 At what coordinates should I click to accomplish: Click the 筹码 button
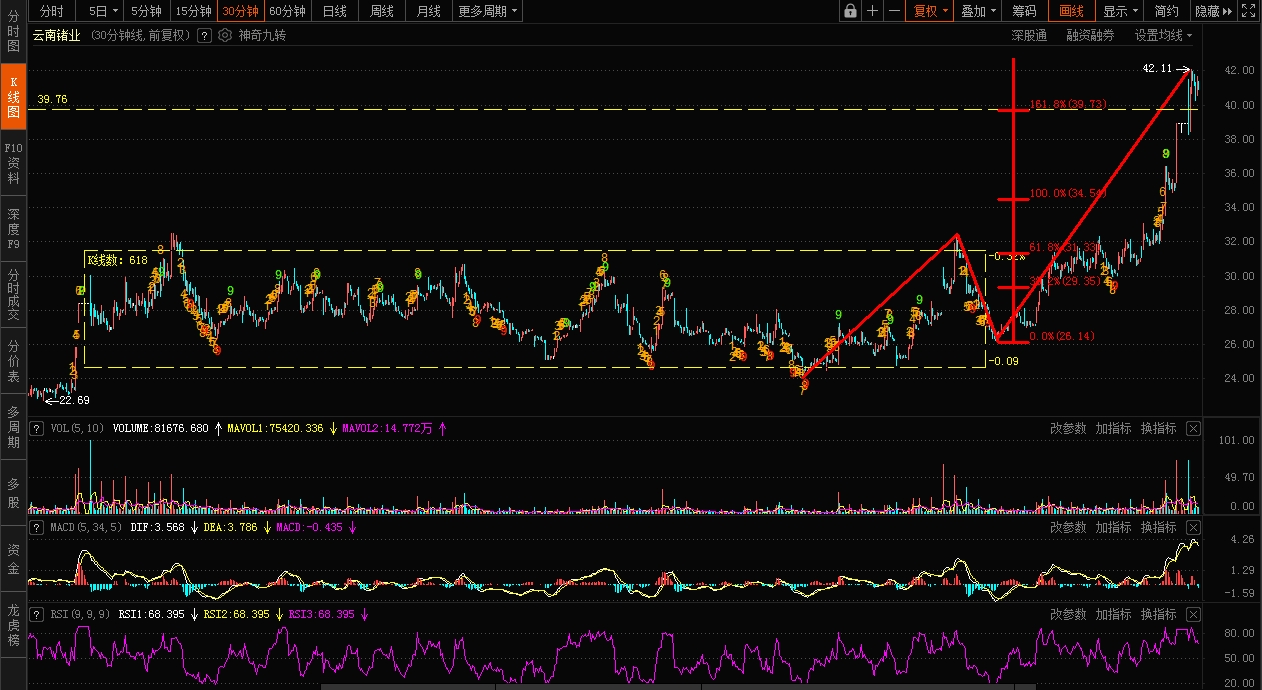tap(1024, 11)
